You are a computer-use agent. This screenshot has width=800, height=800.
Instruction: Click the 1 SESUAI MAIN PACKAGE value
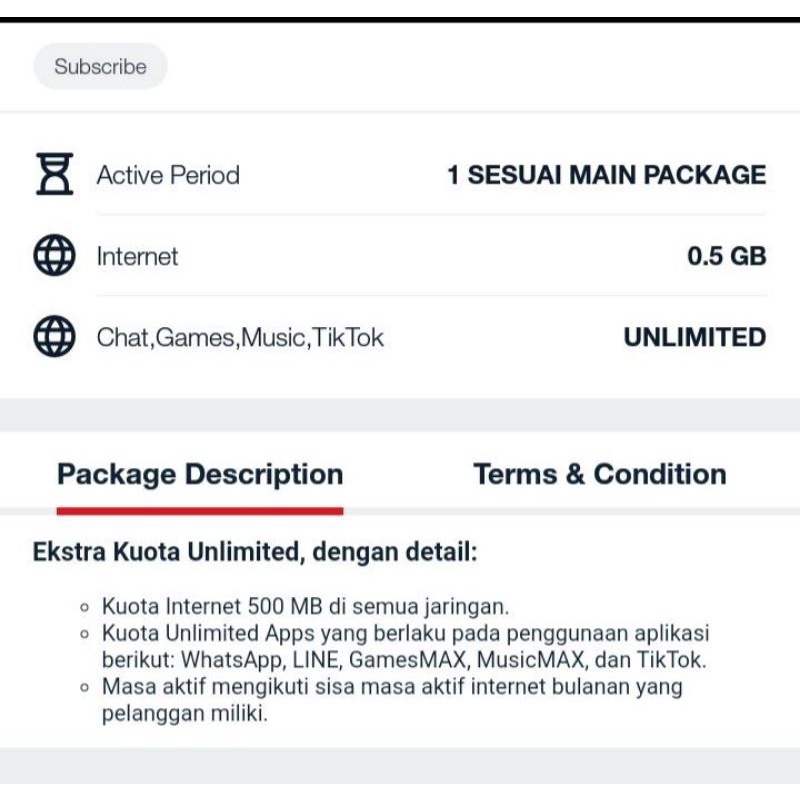click(606, 175)
